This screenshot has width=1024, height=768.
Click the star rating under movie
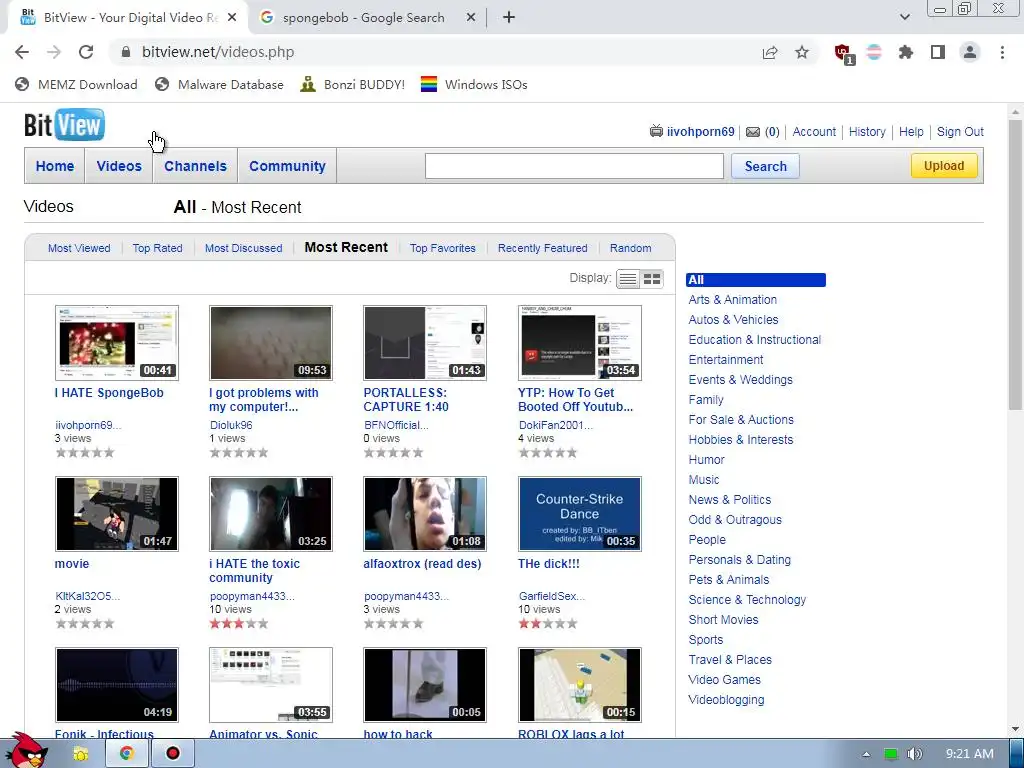coord(85,624)
